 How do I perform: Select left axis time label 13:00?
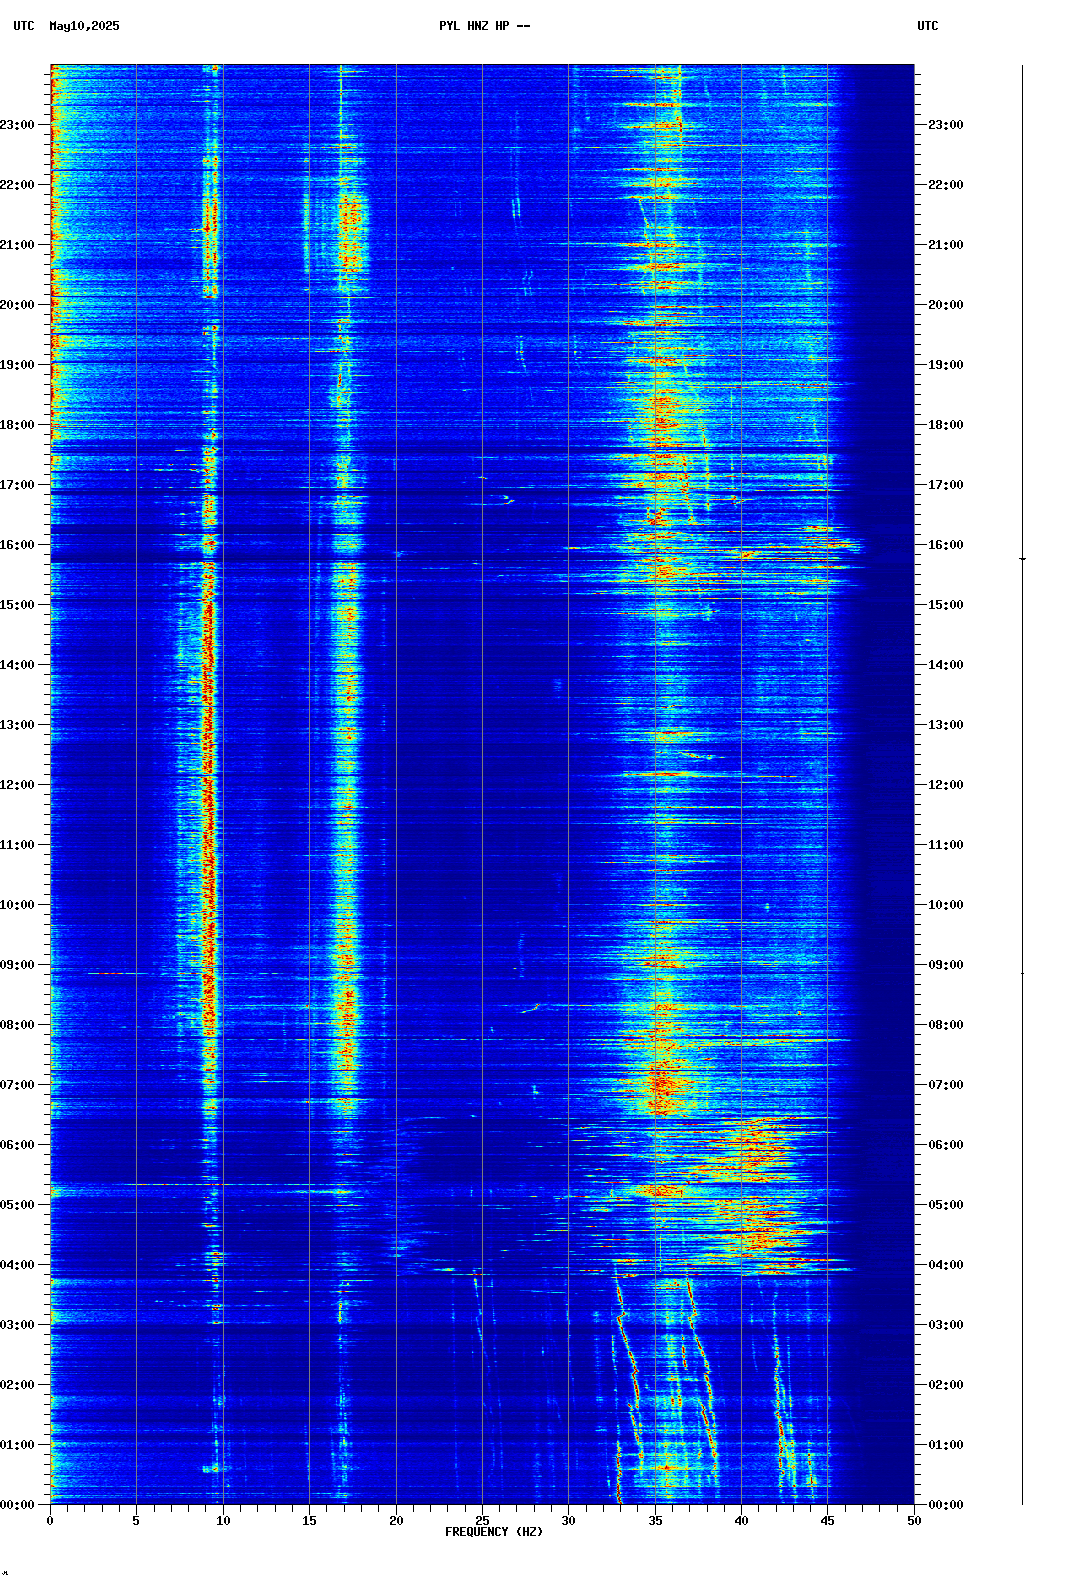[x=17, y=725]
